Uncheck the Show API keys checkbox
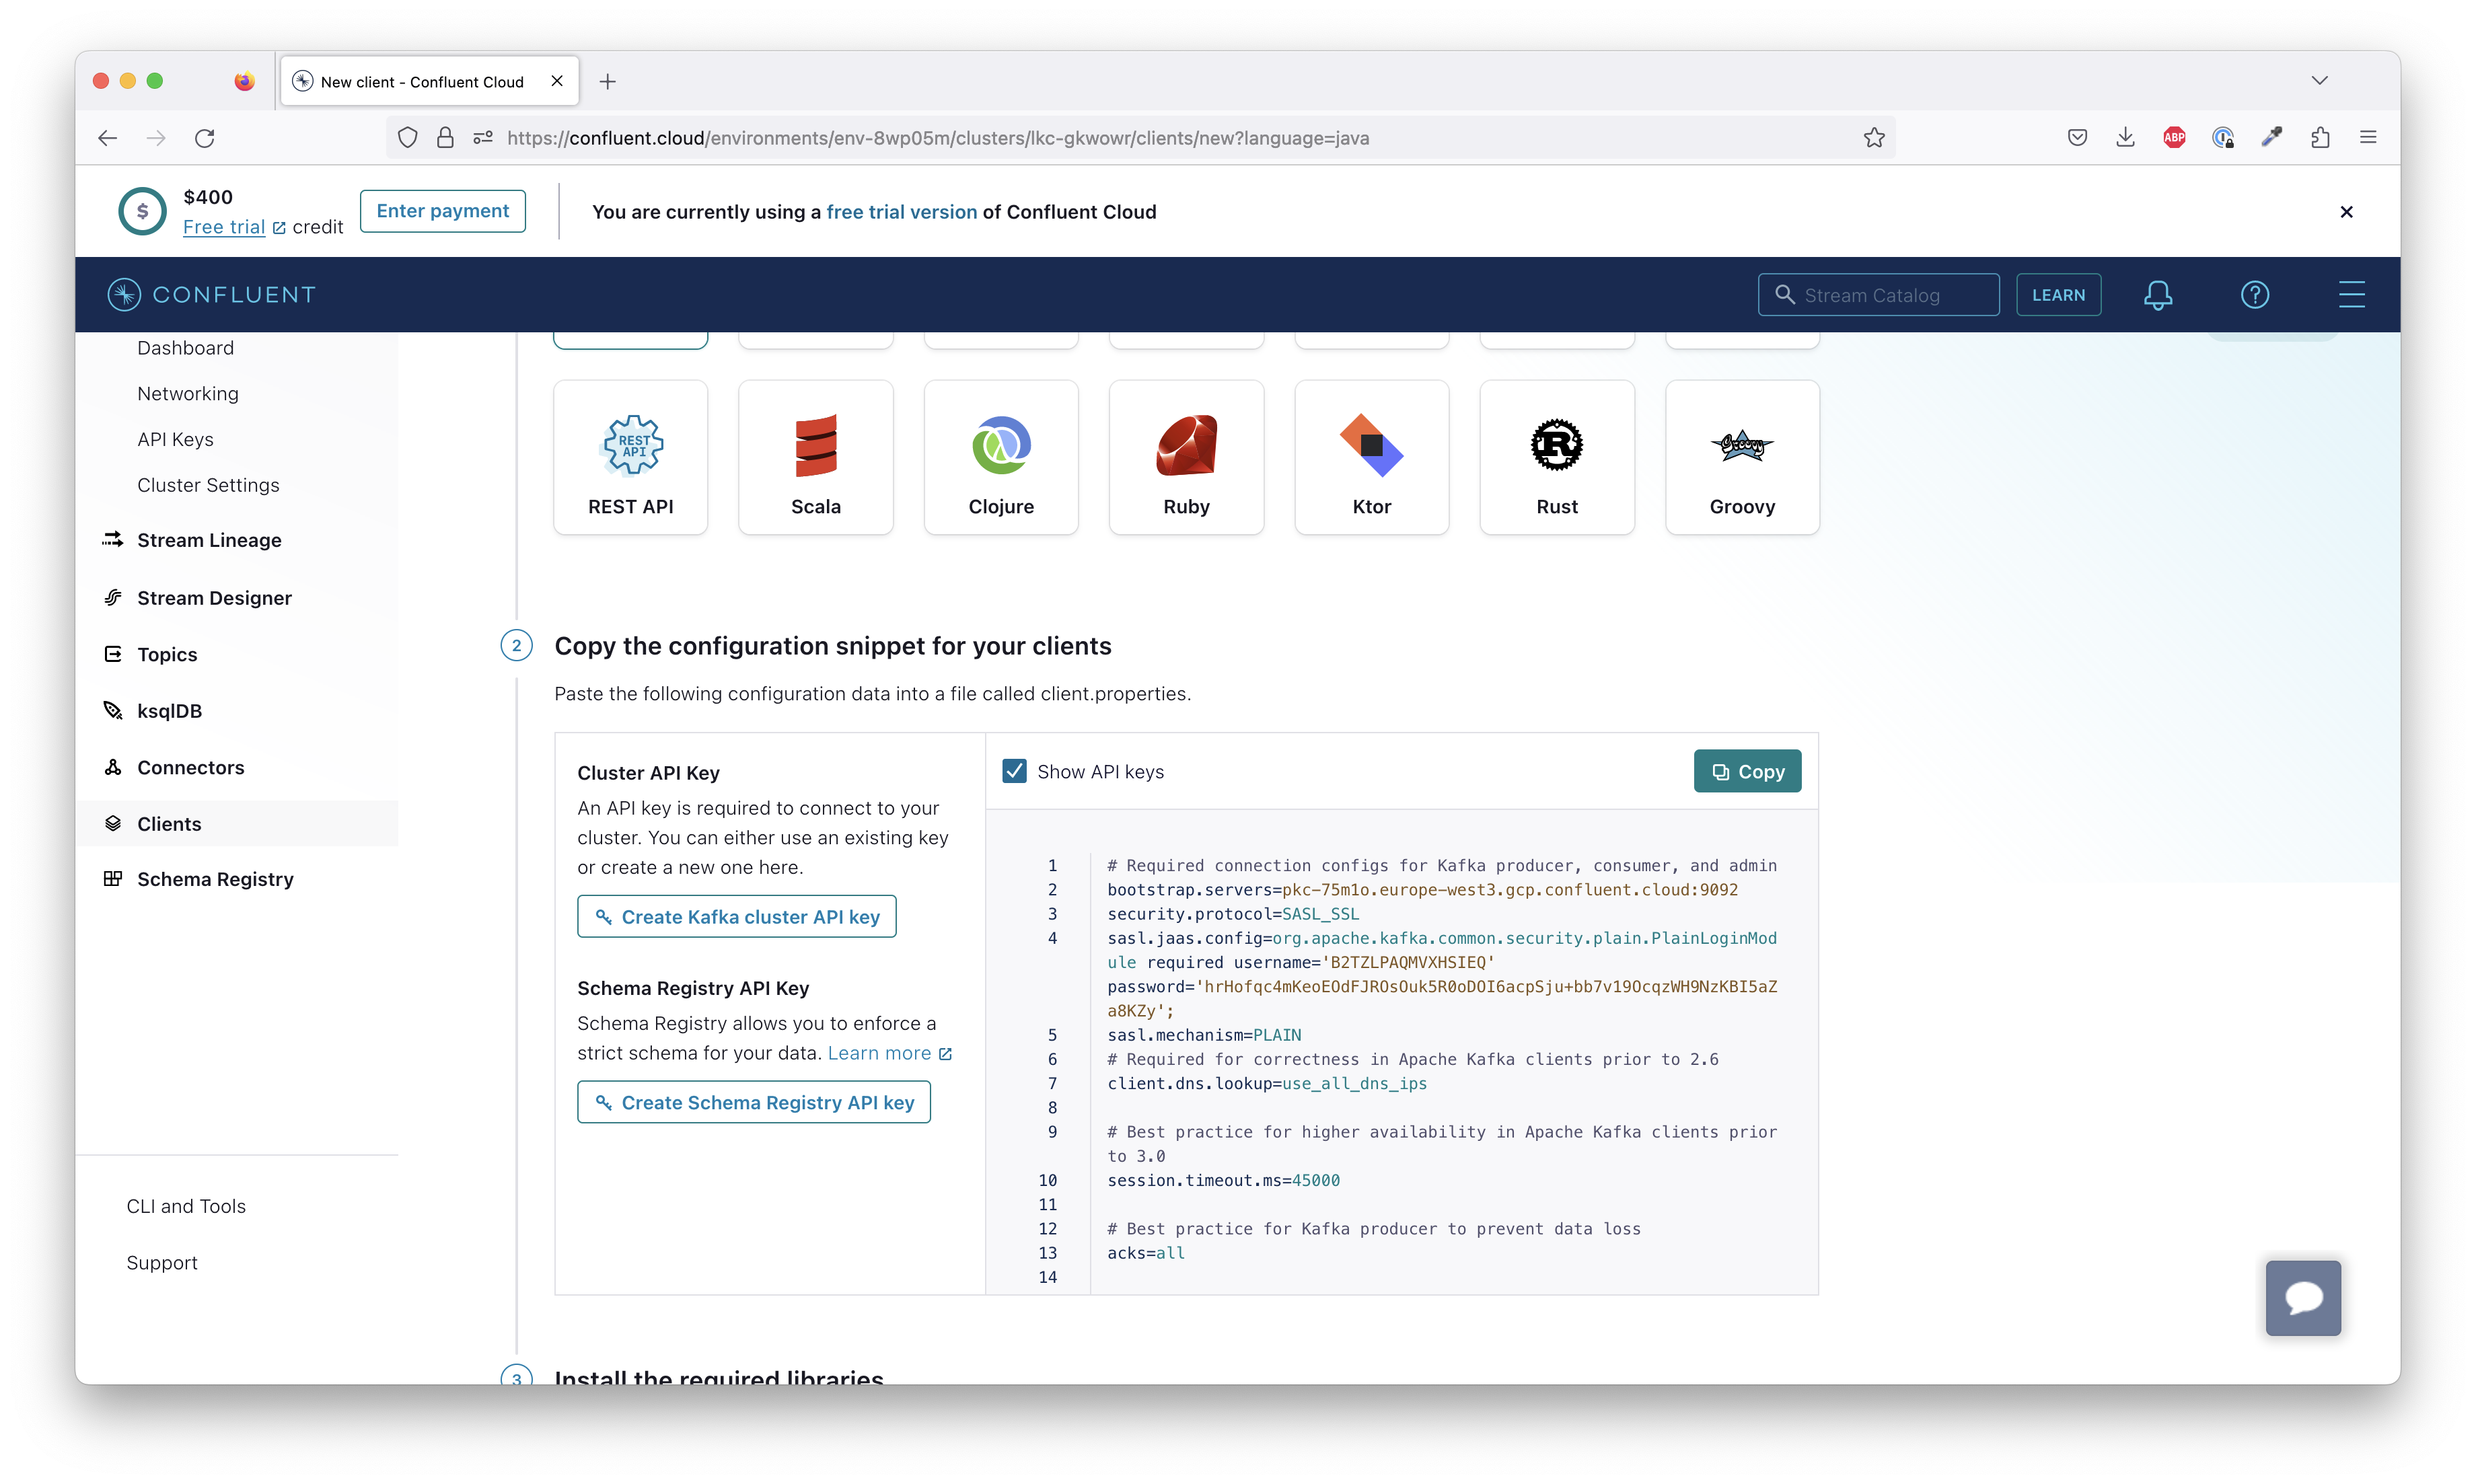 [x=1014, y=771]
